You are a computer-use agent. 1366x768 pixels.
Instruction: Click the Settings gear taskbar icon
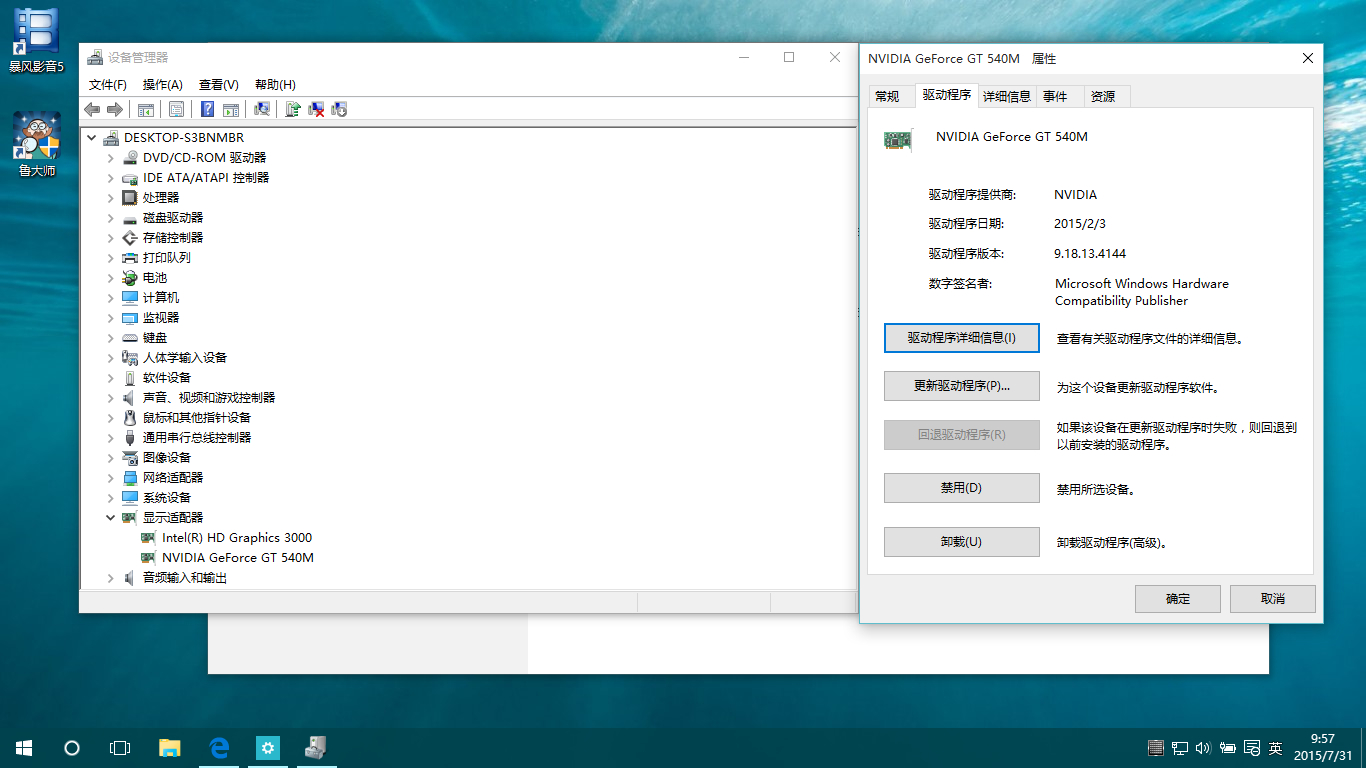tap(267, 747)
